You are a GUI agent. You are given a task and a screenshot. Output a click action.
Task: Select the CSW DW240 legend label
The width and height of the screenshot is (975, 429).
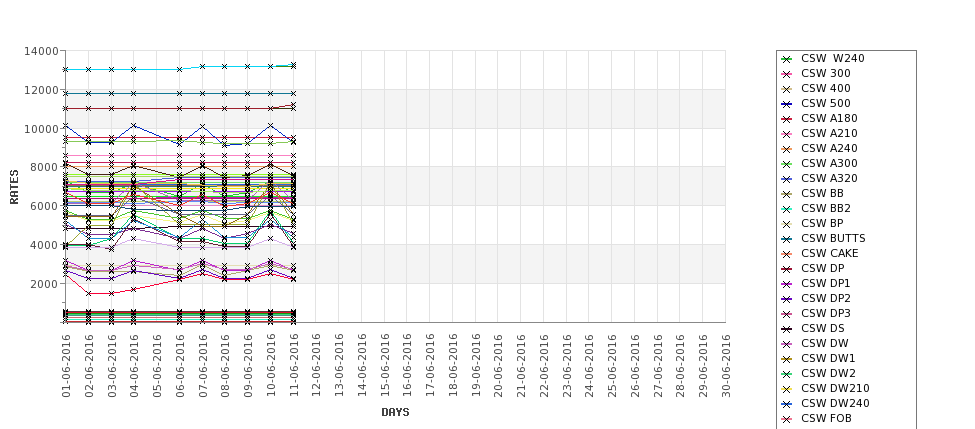pyautogui.click(x=835, y=403)
